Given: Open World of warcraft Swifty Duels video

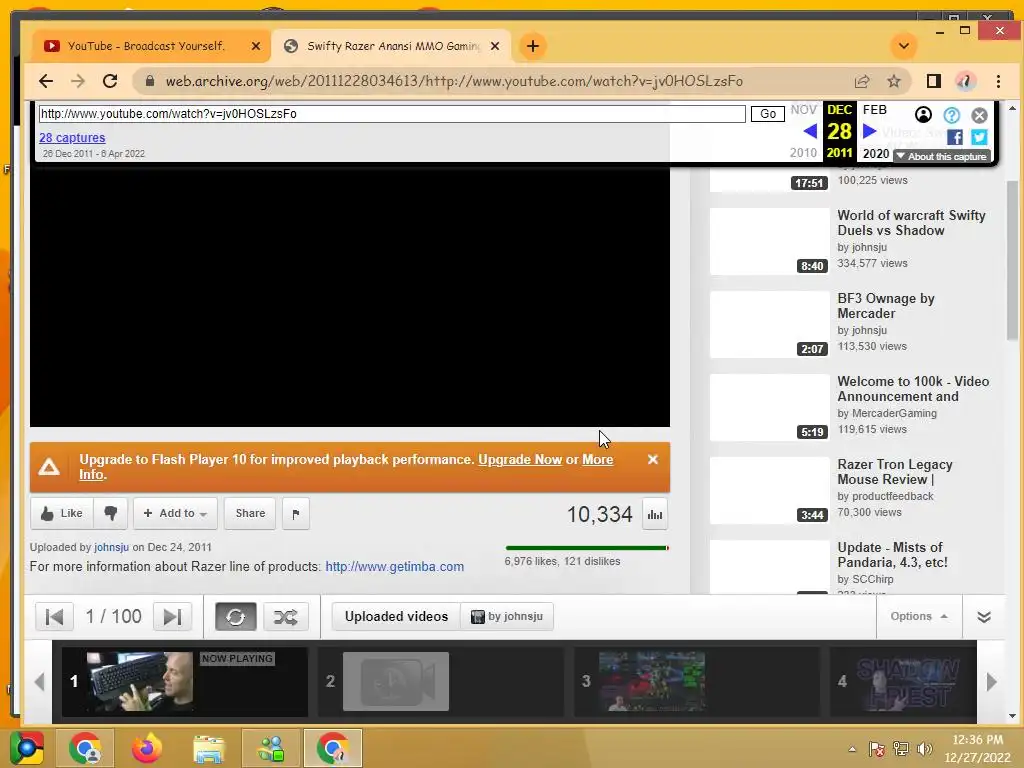Looking at the screenshot, I should tap(911, 223).
